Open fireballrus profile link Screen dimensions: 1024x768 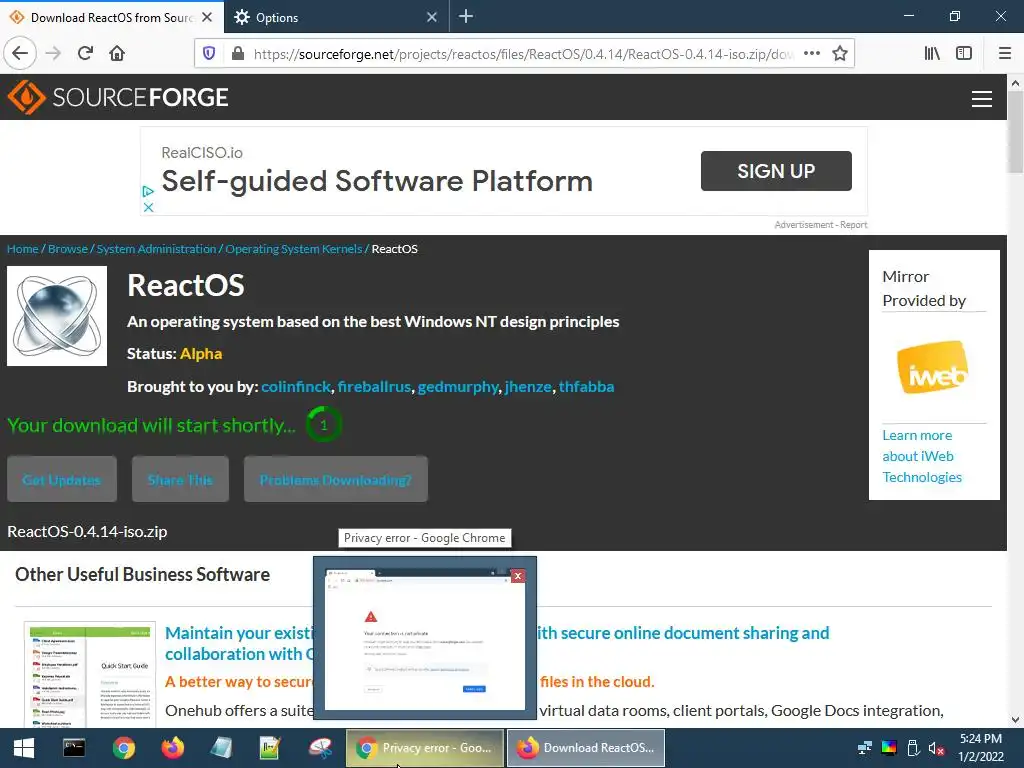pyautogui.click(x=374, y=387)
